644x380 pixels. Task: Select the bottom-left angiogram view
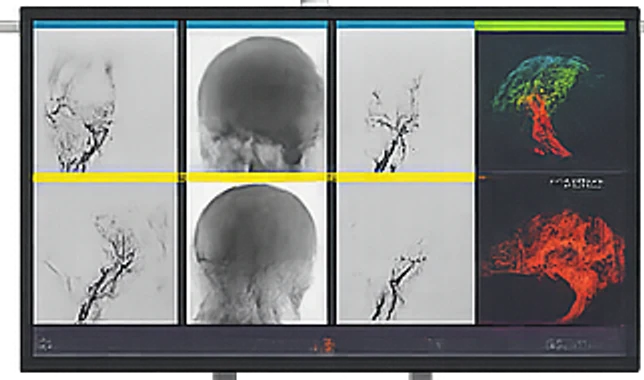coord(106,252)
